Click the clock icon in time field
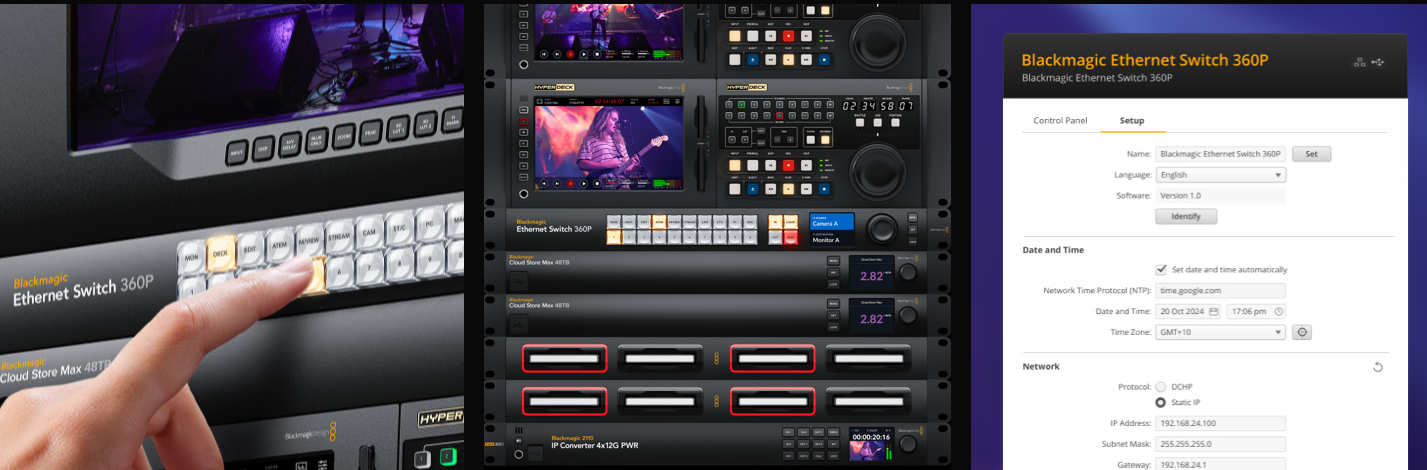Viewport: 1427px width, 470px height. pyautogui.click(x=1278, y=311)
